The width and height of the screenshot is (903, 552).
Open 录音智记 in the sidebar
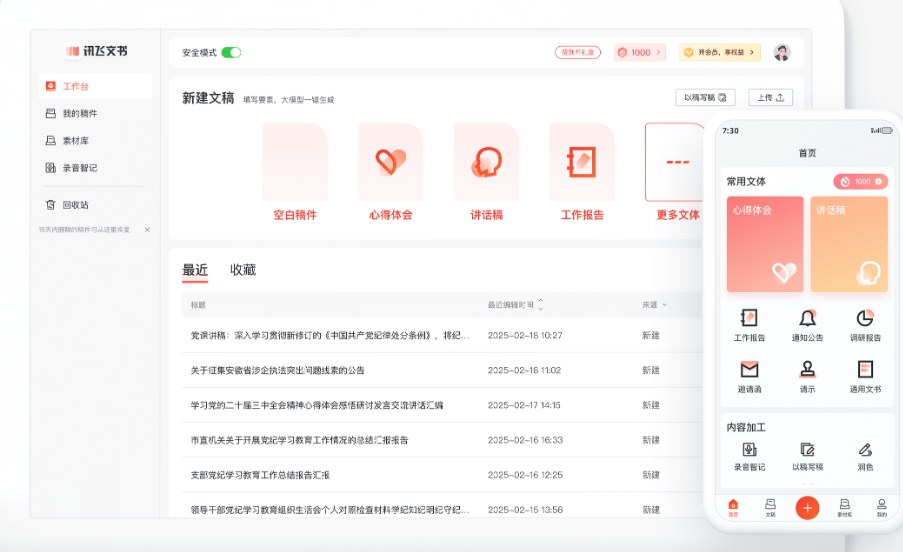click(x=71, y=167)
